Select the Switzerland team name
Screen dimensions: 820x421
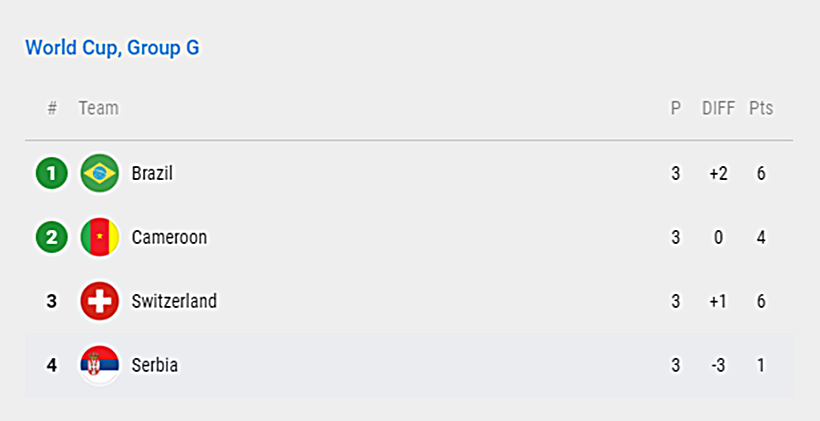coord(174,301)
